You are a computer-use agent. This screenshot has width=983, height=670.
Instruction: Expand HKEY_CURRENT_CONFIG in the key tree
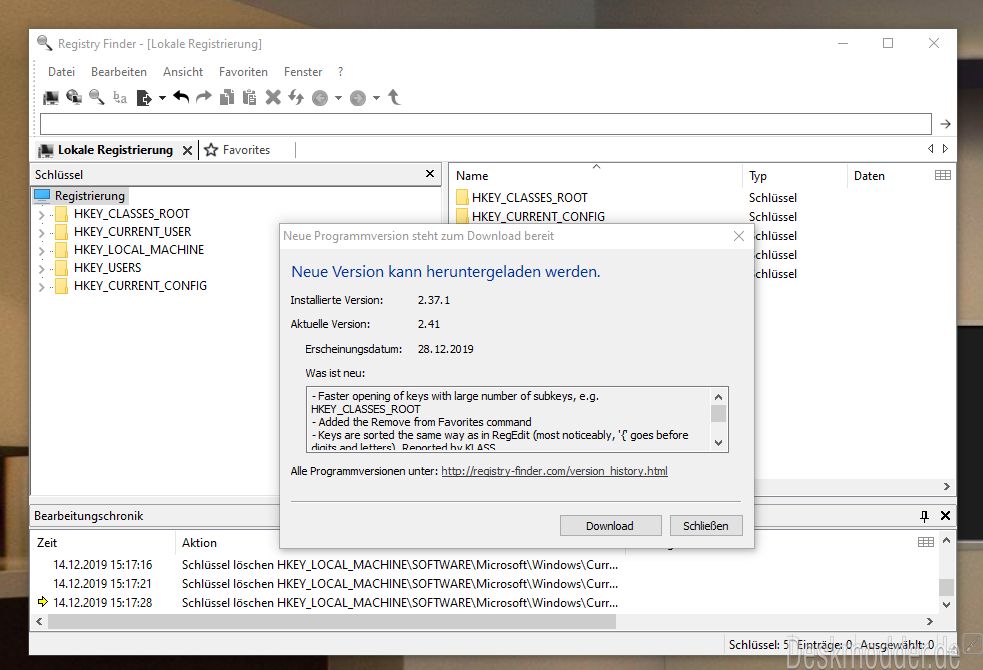coord(41,287)
